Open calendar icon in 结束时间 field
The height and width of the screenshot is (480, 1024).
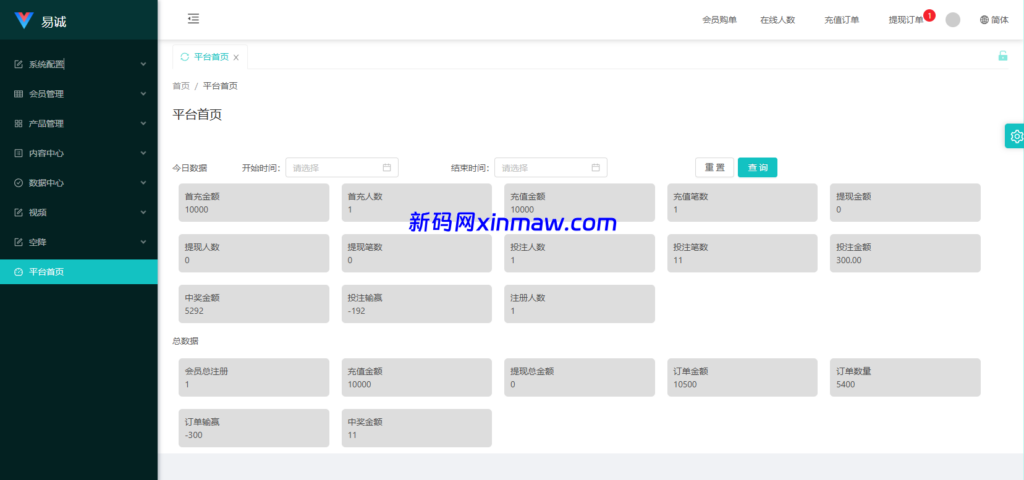point(596,167)
